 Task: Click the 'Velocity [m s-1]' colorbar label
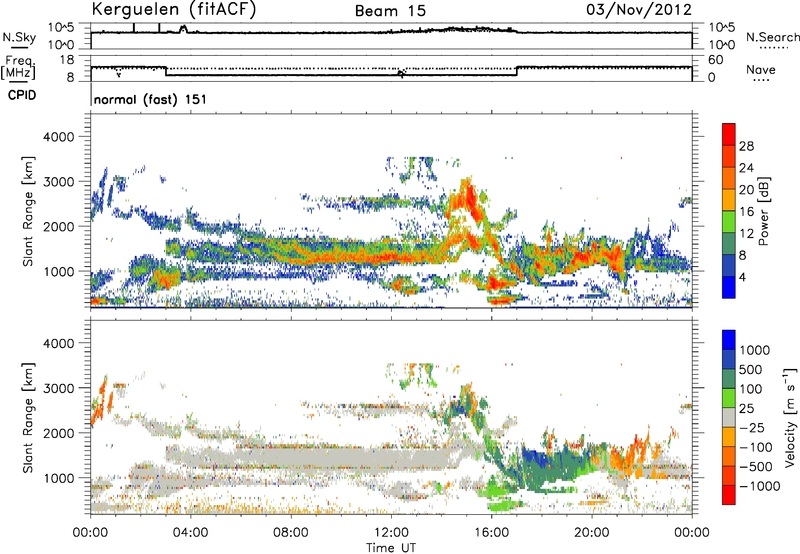click(790, 417)
